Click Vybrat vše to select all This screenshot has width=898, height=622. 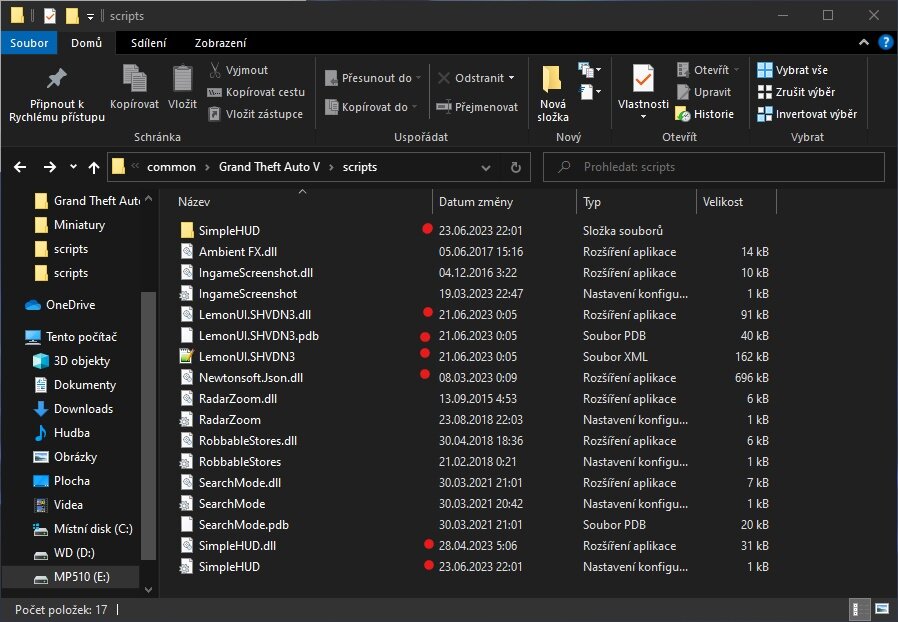(793, 70)
